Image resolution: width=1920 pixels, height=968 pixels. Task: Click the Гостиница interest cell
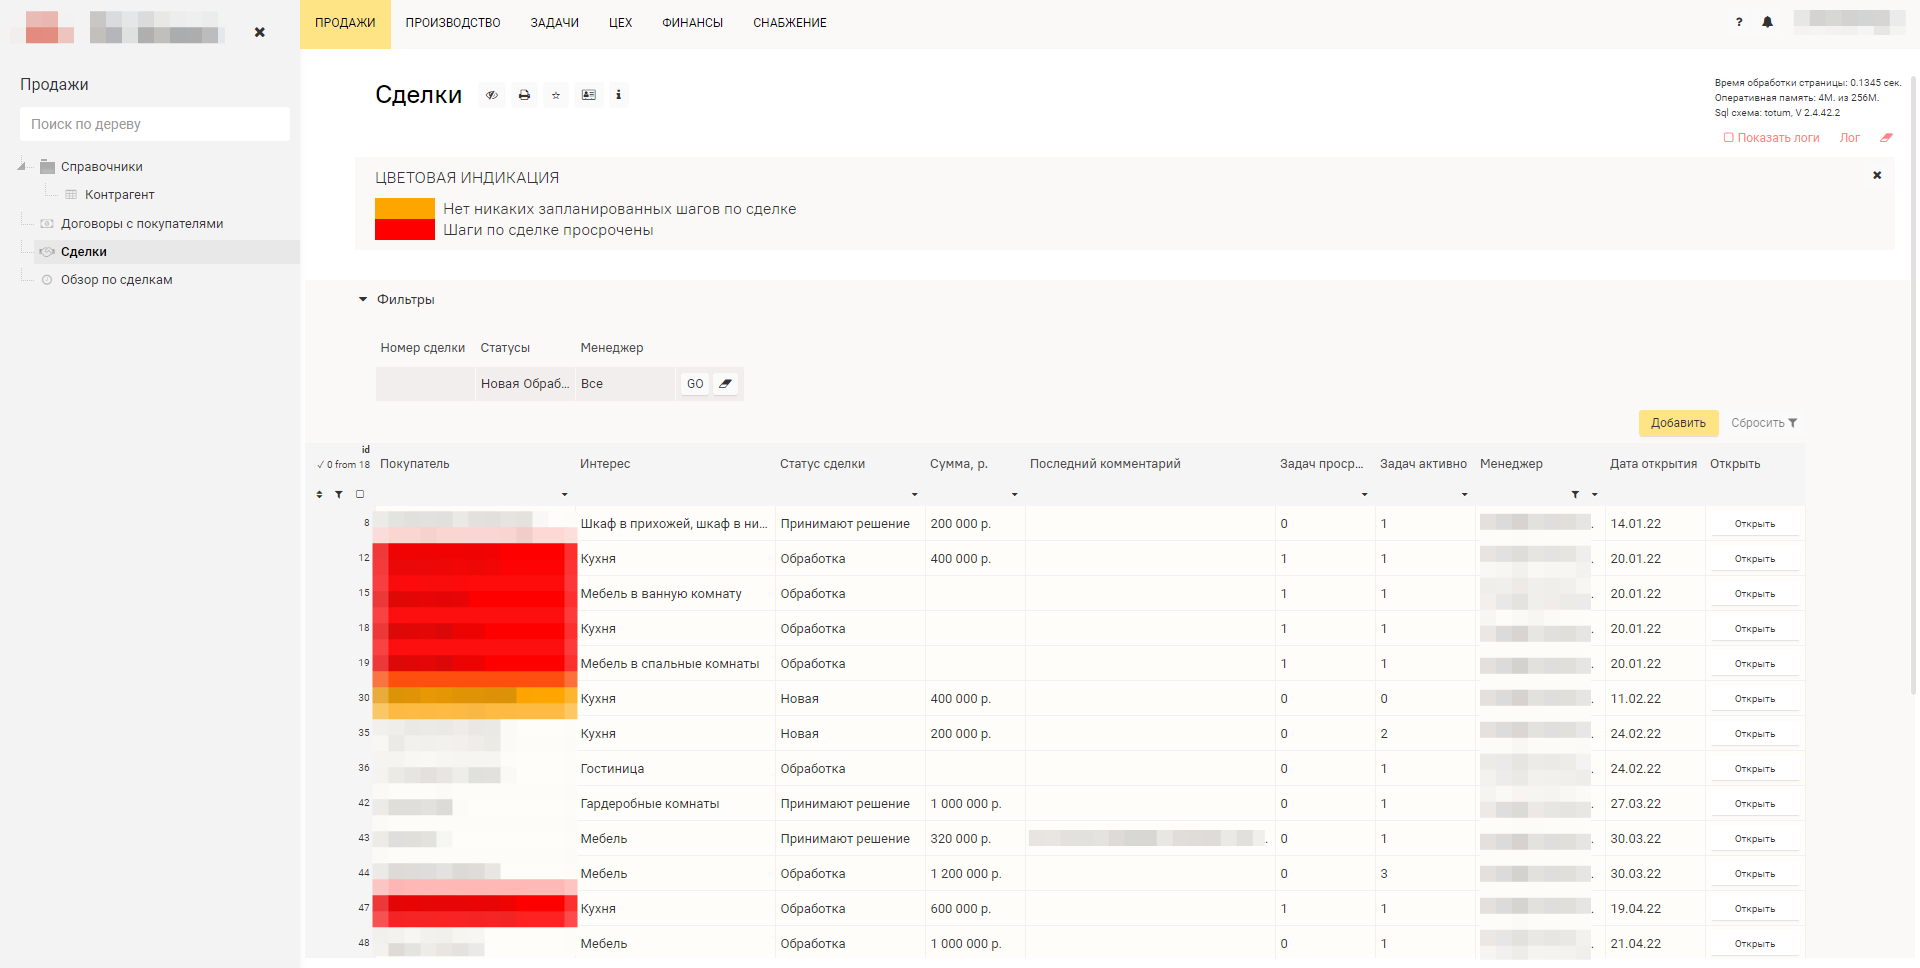pos(675,769)
